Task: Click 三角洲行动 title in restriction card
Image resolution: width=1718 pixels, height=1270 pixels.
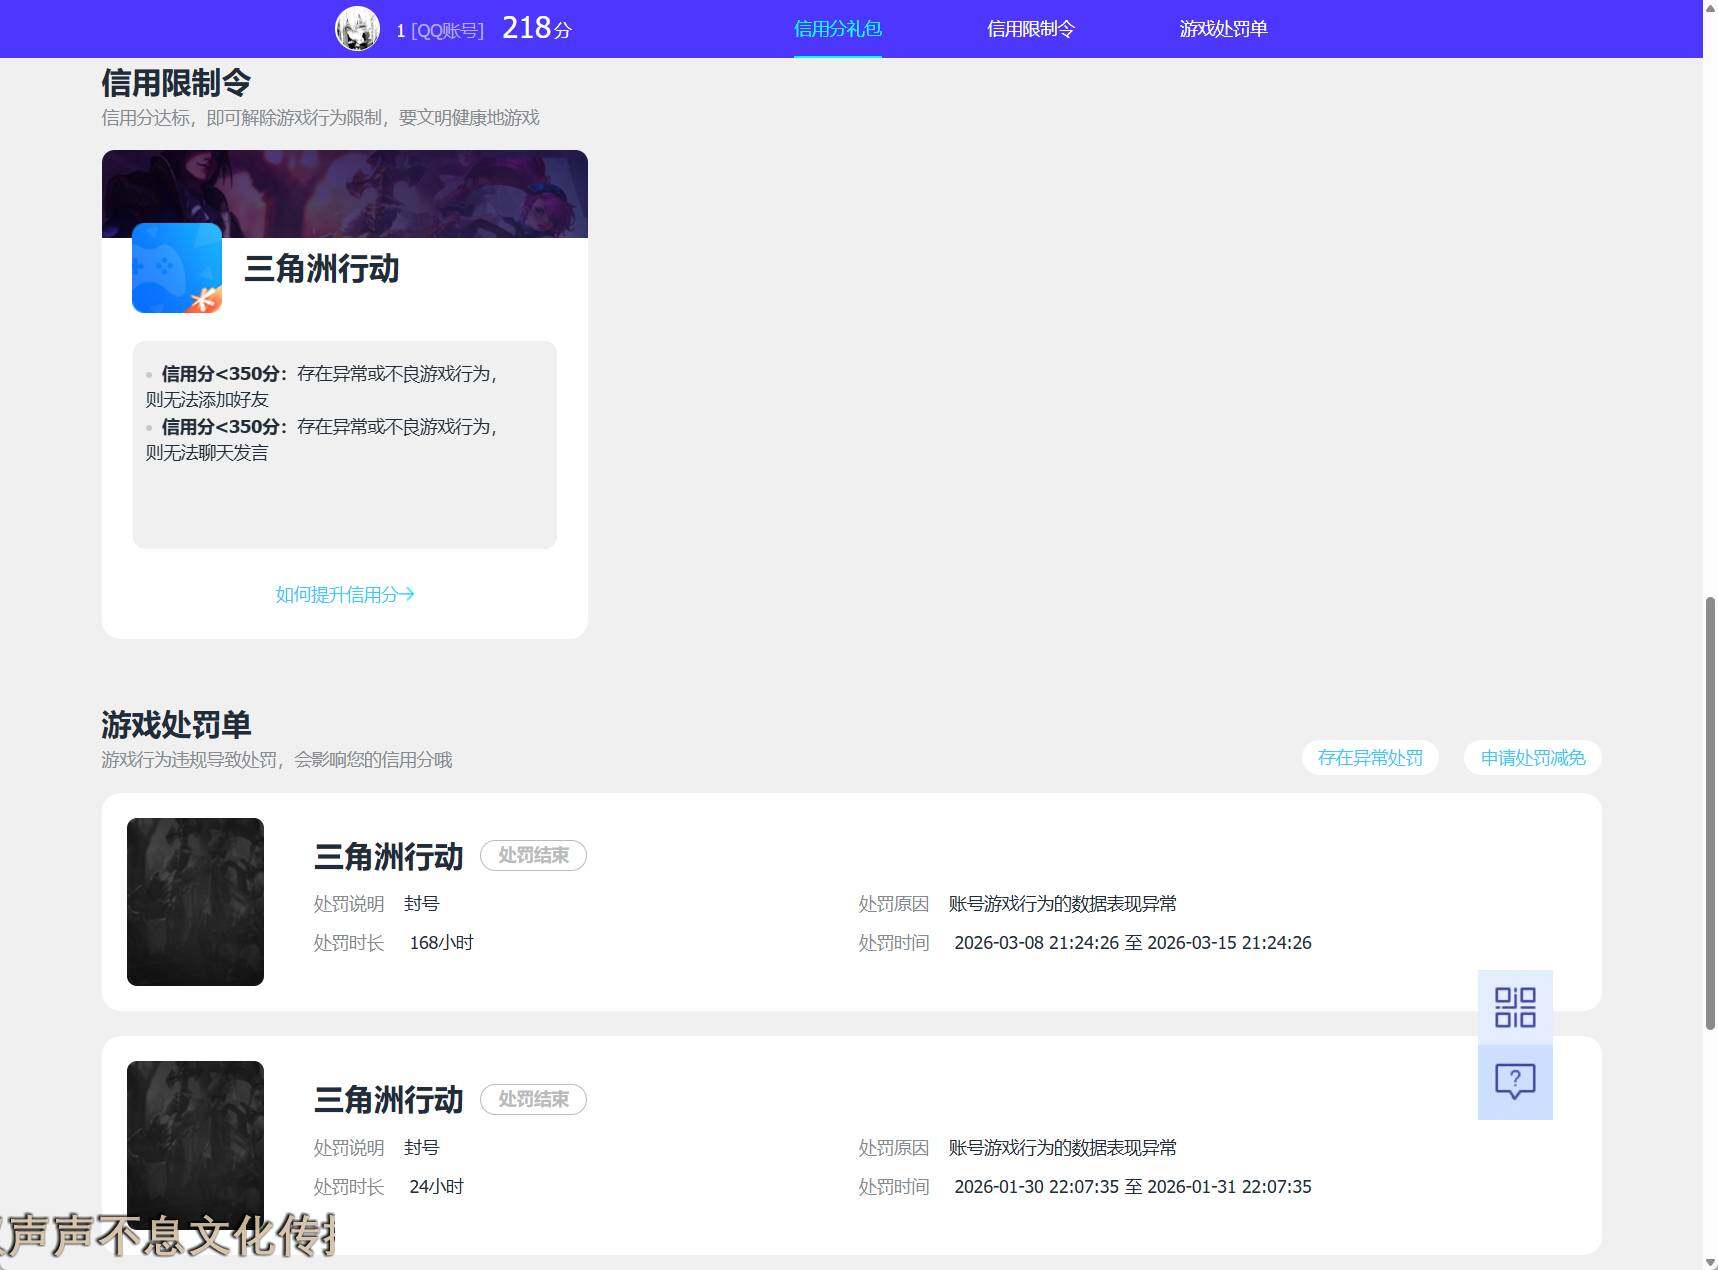Action: [x=322, y=268]
